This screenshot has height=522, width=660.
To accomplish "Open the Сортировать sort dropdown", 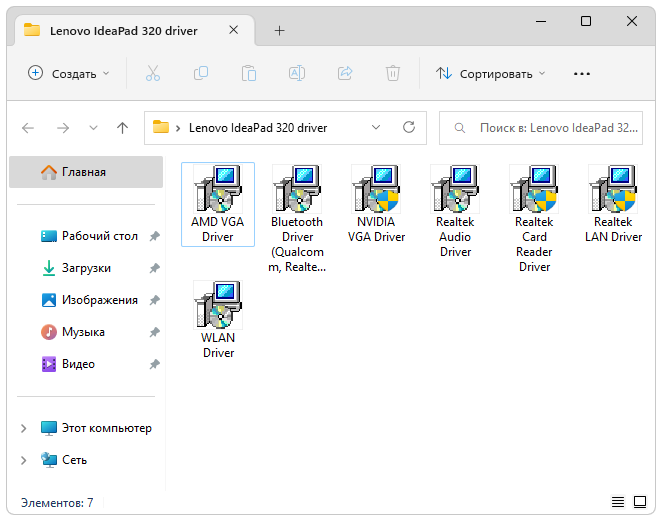I will [491, 73].
